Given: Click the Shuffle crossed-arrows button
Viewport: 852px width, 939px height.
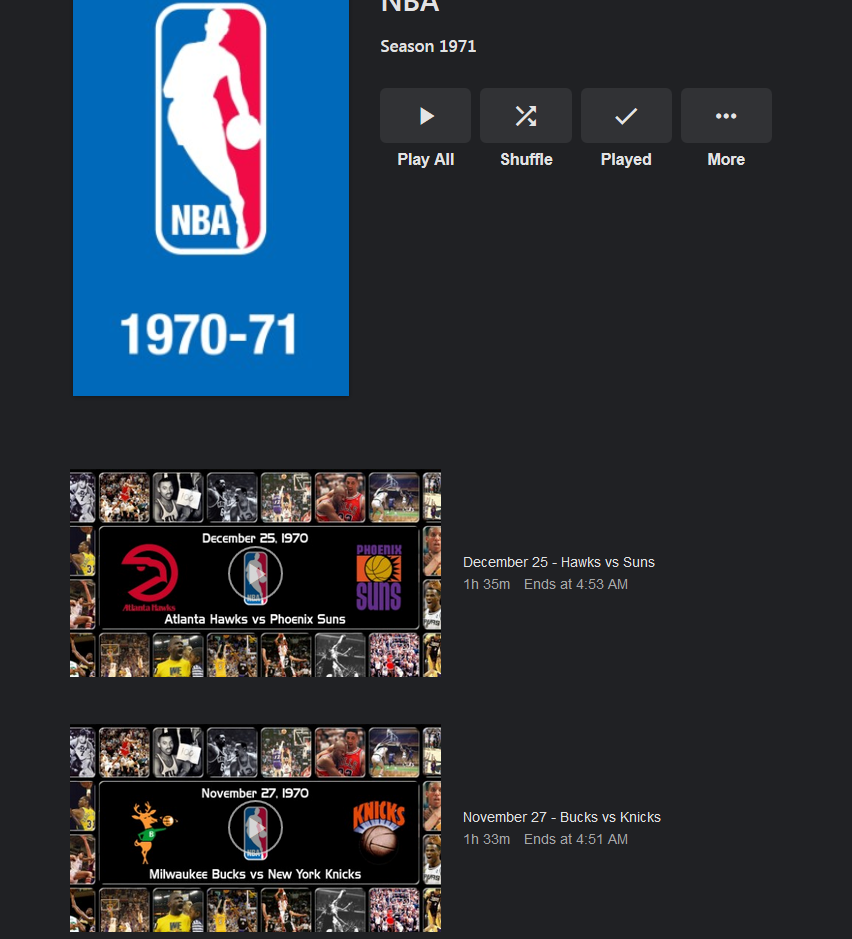Looking at the screenshot, I should click(x=526, y=116).
